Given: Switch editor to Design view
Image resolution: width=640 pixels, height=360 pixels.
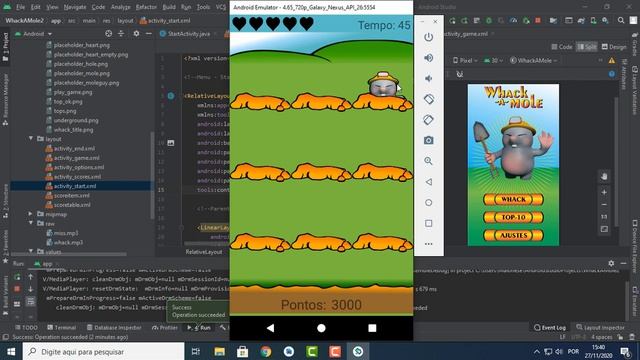Looking at the screenshot, I should point(614,47).
